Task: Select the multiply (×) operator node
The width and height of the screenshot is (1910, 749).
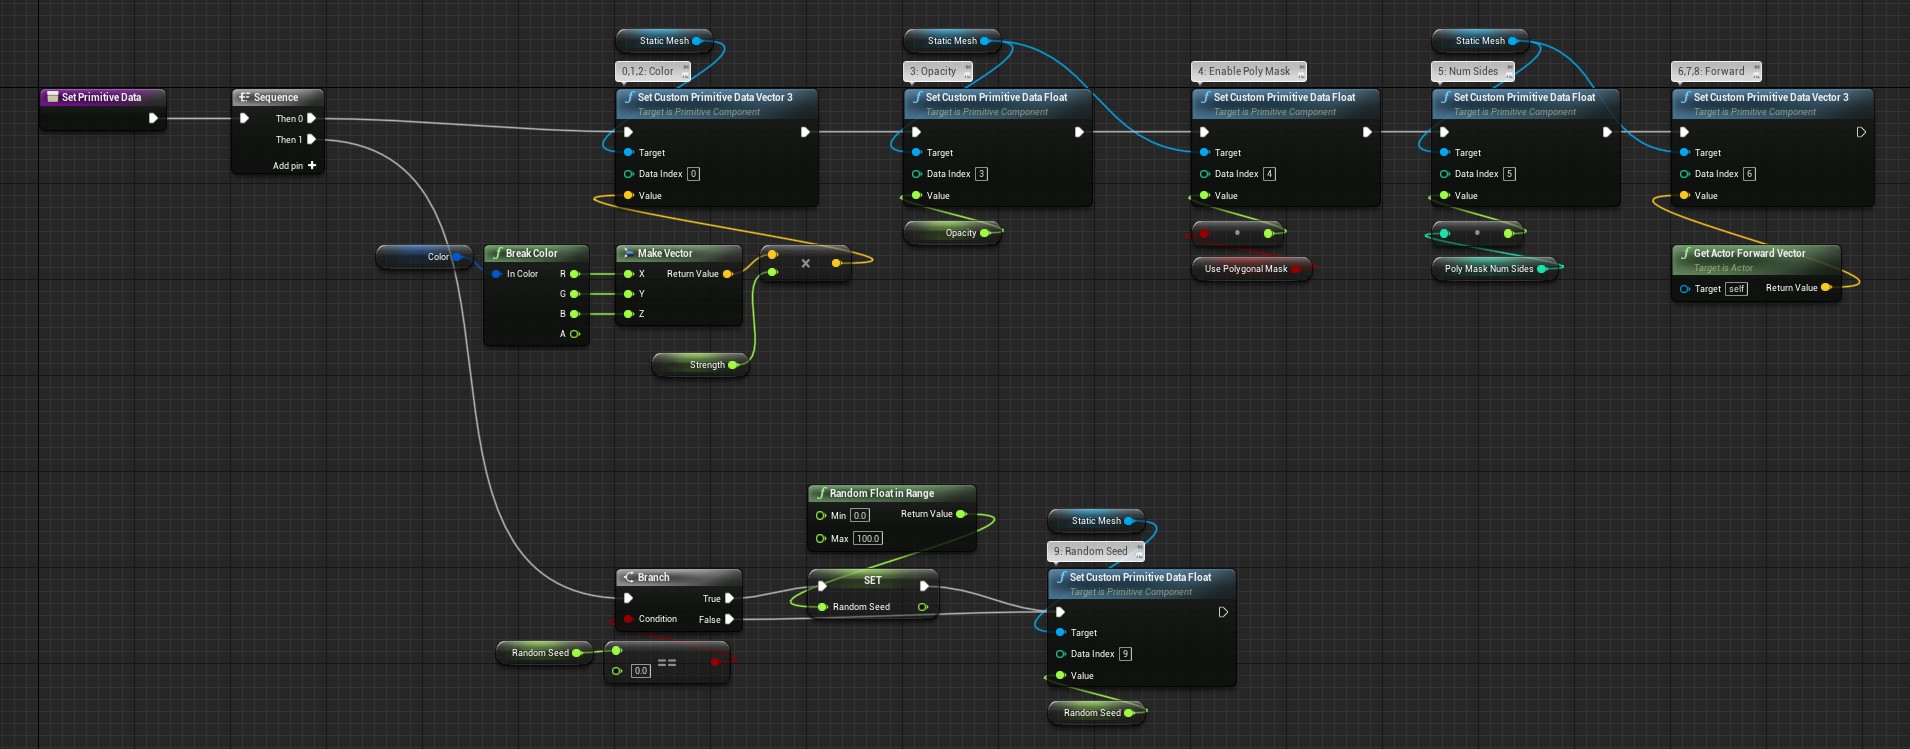Action: pyautogui.click(x=805, y=264)
